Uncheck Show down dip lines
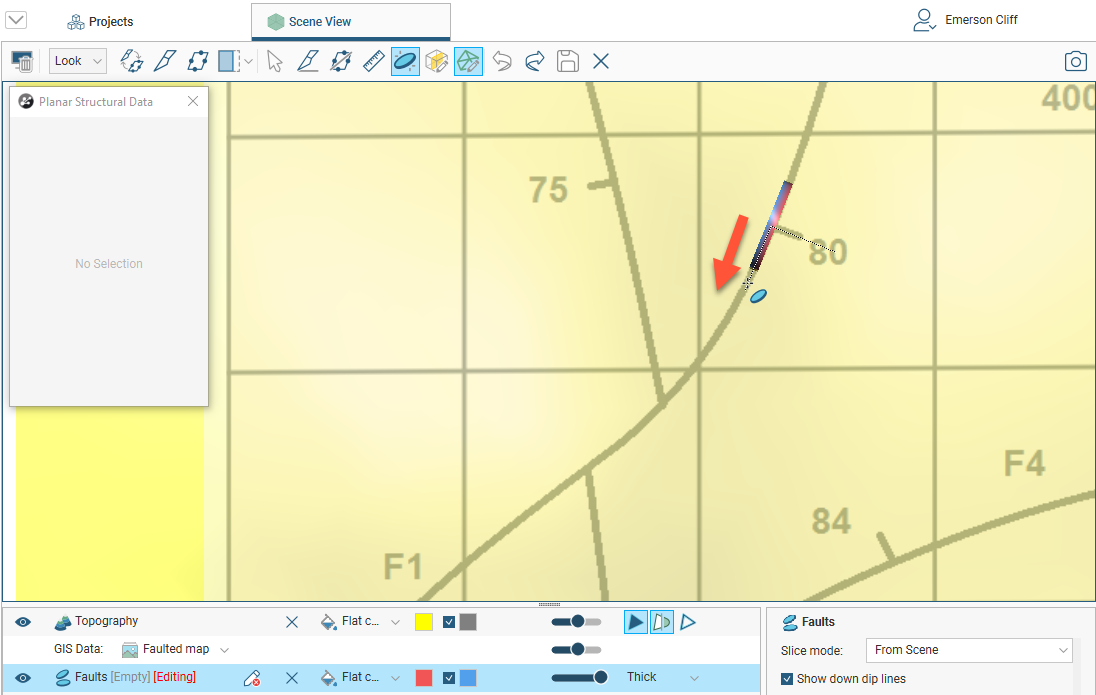 tap(787, 679)
